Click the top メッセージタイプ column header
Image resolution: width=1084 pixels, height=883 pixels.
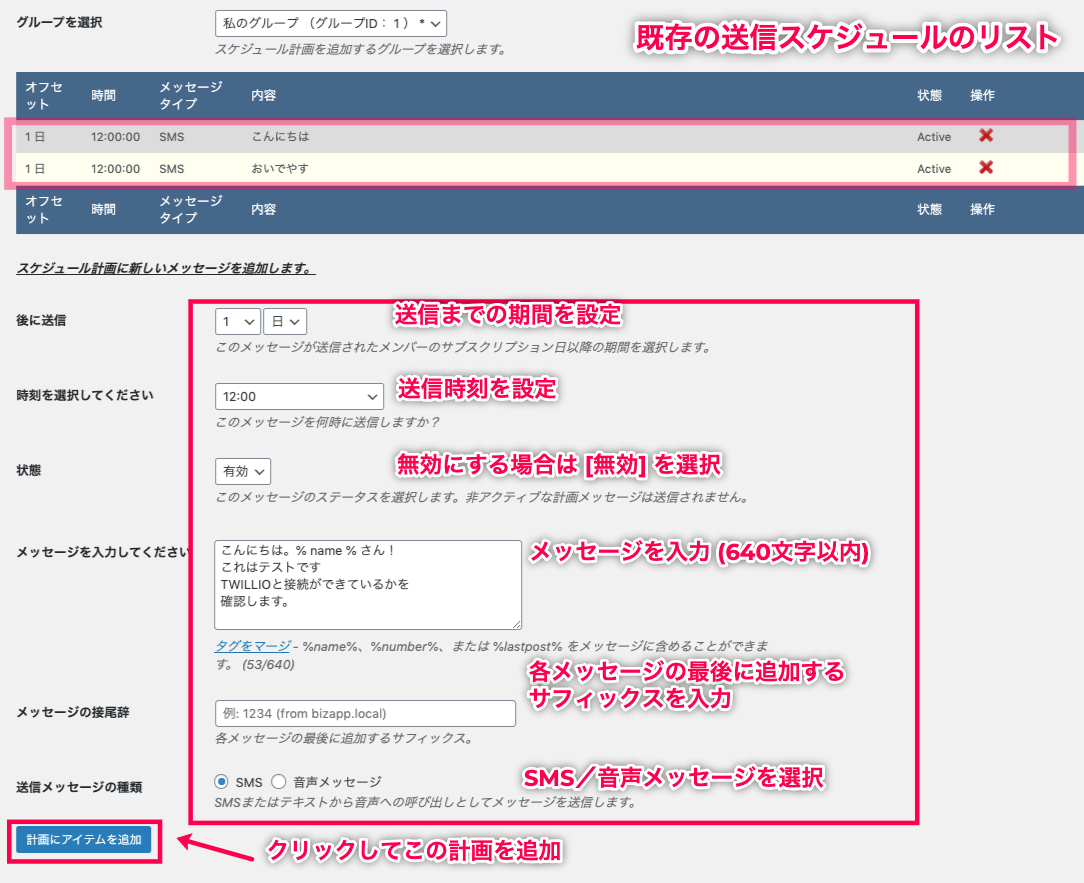pyautogui.click(x=191, y=95)
